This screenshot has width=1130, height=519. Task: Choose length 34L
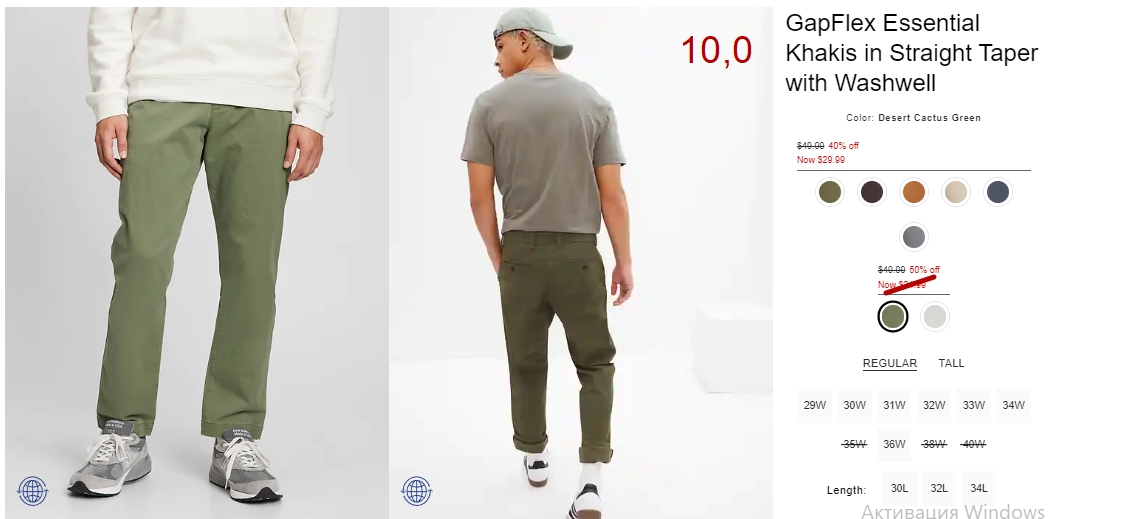pos(979,488)
